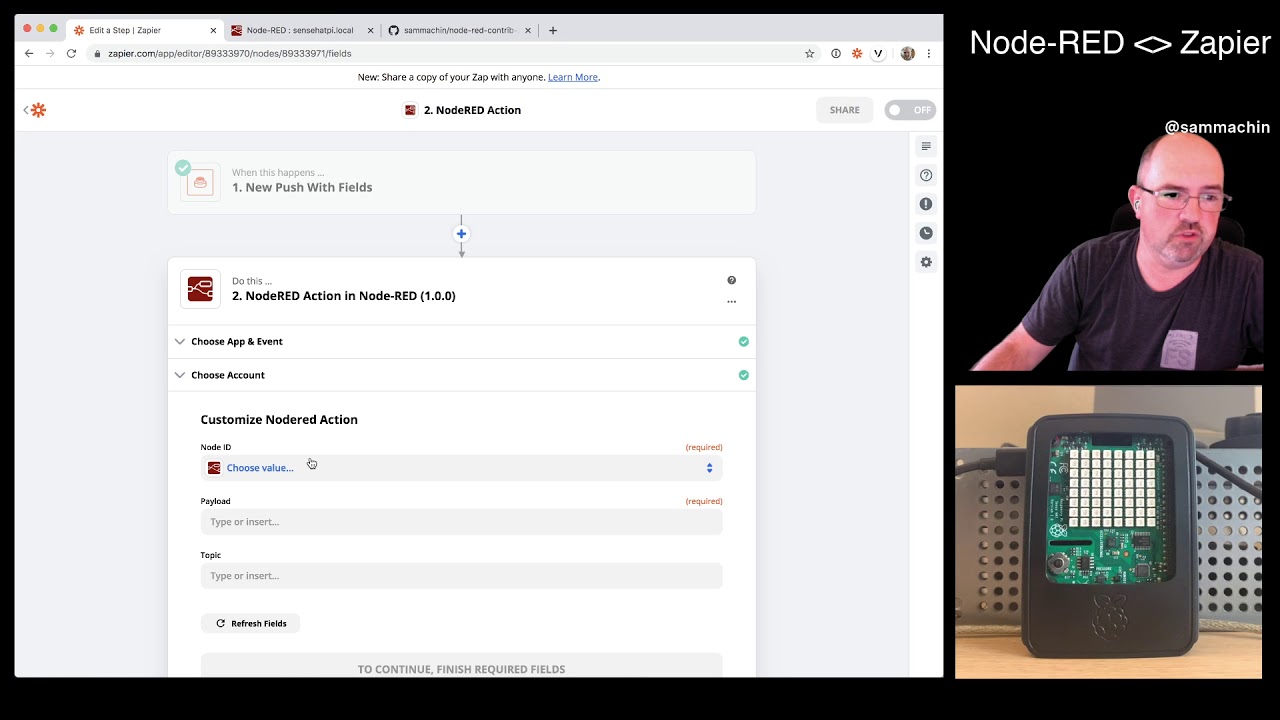The height and width of the screenshot is (720, 1280).
Task: Open the history clock sidebar icon
Action: tap(926, 233)
